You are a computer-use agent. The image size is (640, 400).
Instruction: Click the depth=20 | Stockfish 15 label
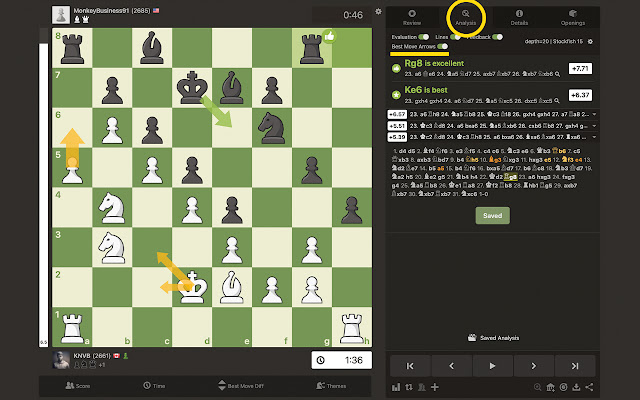point(553,42)
